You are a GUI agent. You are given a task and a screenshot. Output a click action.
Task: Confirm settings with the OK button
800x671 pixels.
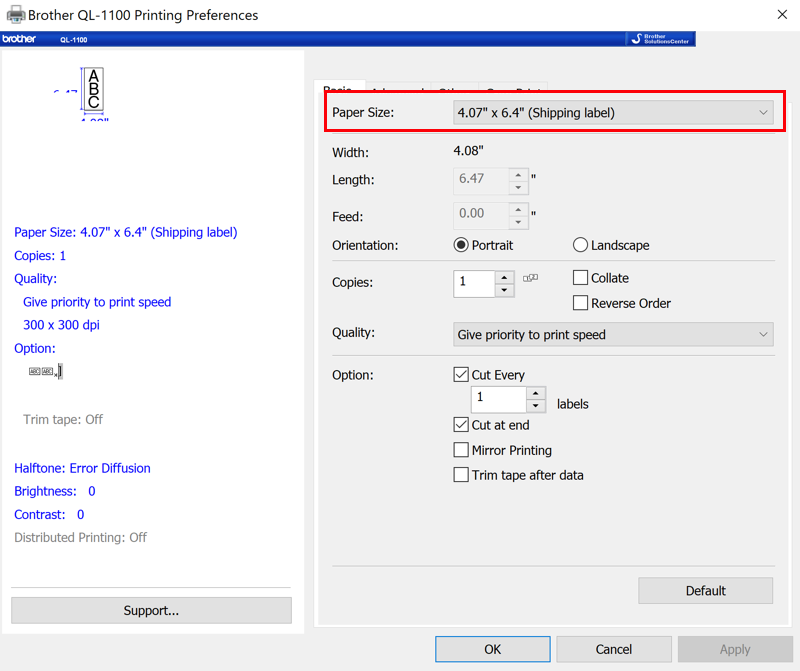(492, 649)
